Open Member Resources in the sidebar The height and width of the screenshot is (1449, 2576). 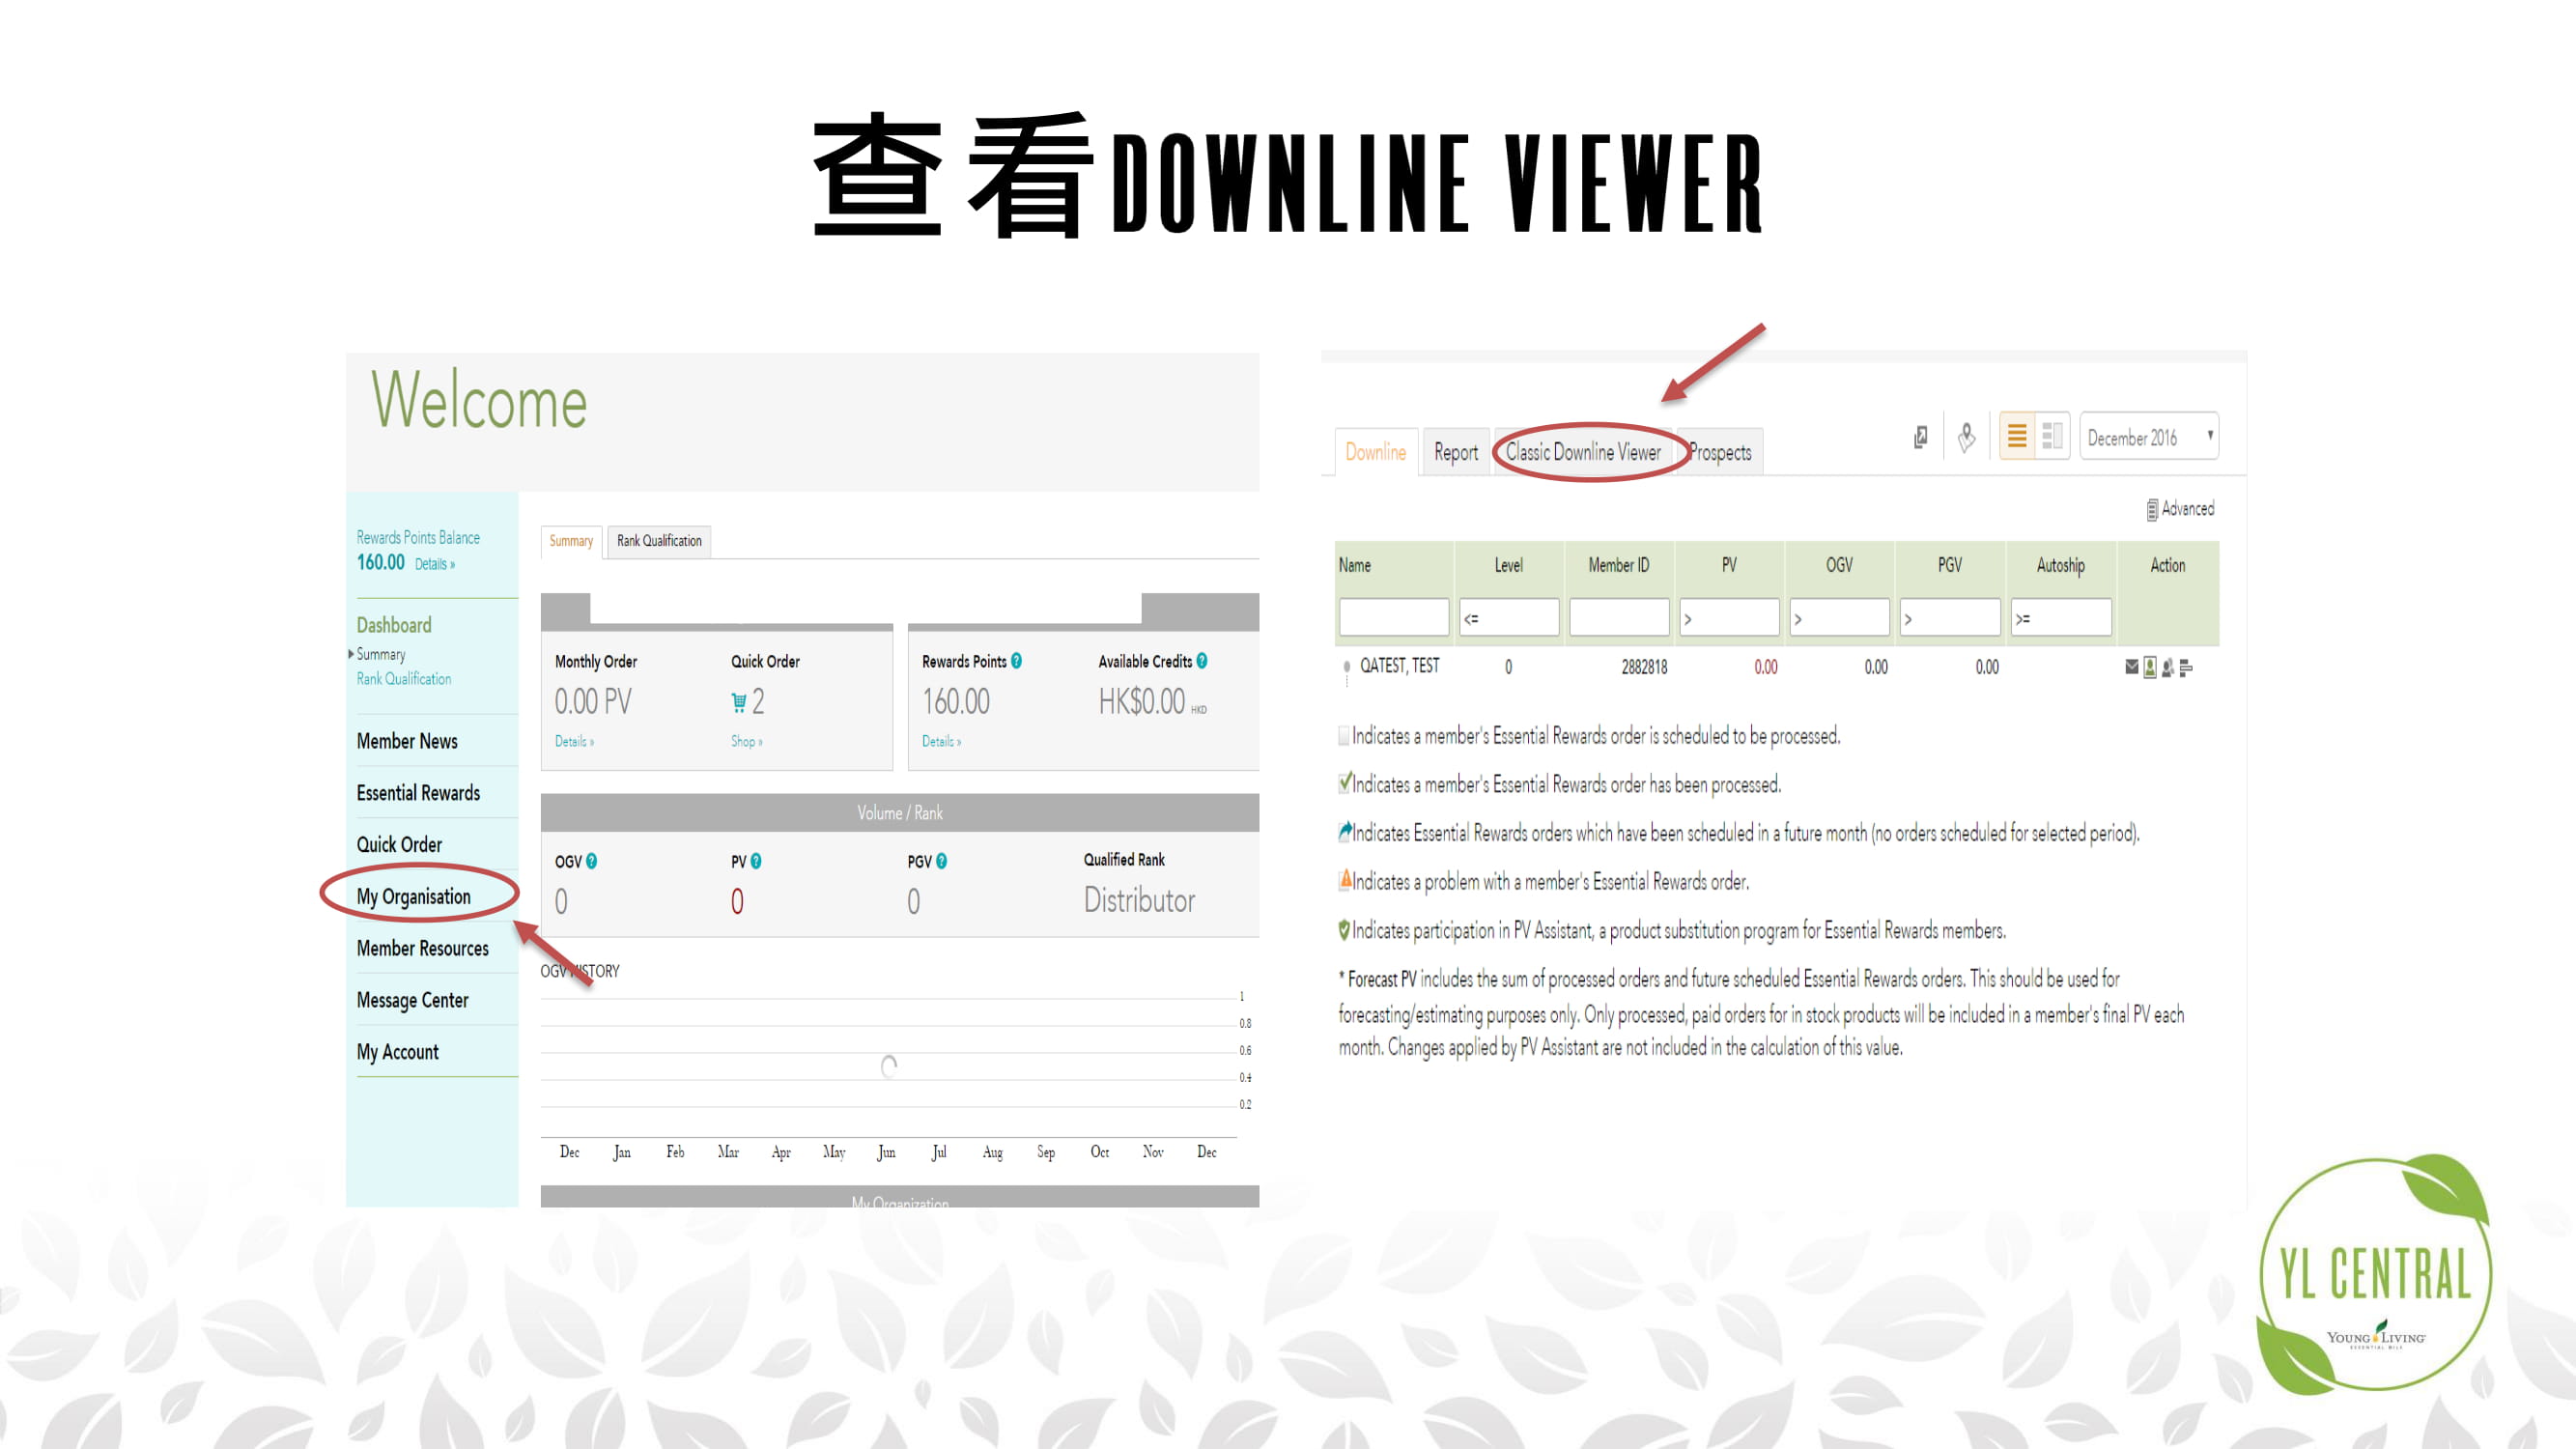point(423,948)
